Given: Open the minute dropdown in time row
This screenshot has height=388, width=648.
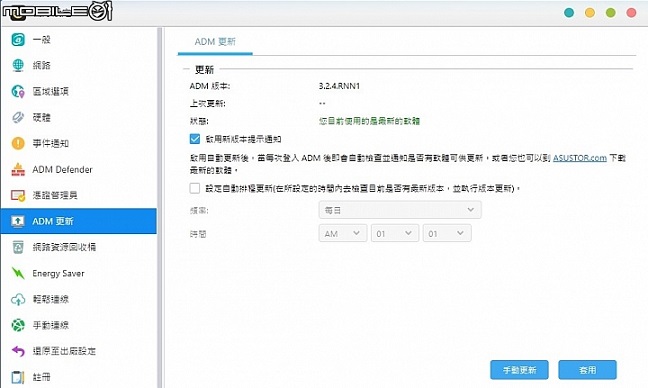Looking at the screenshot, I should click(447, 233).
